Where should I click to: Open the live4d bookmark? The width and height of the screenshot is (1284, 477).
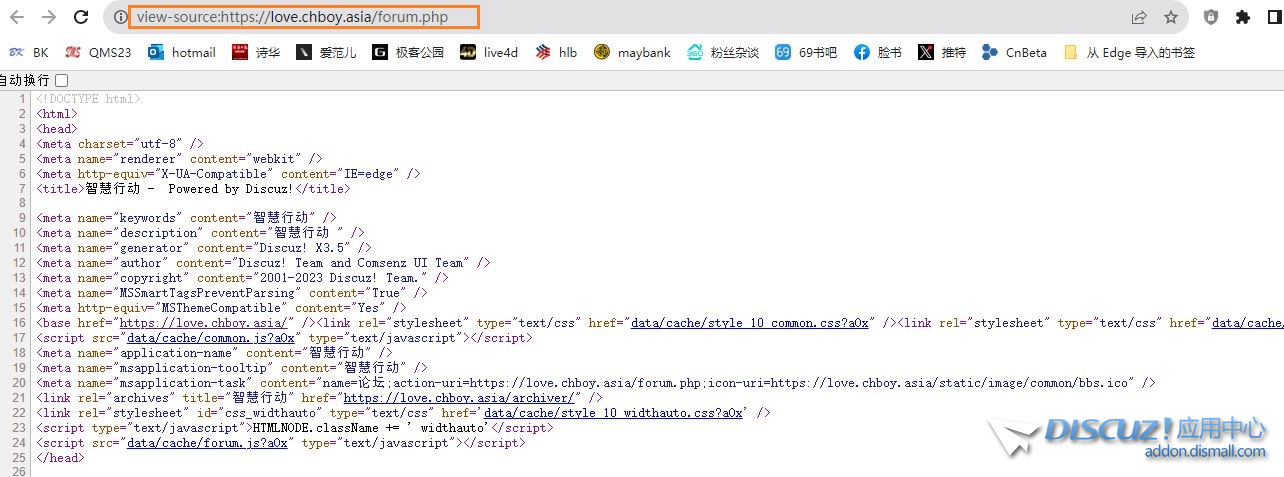[x=489, y=52]
